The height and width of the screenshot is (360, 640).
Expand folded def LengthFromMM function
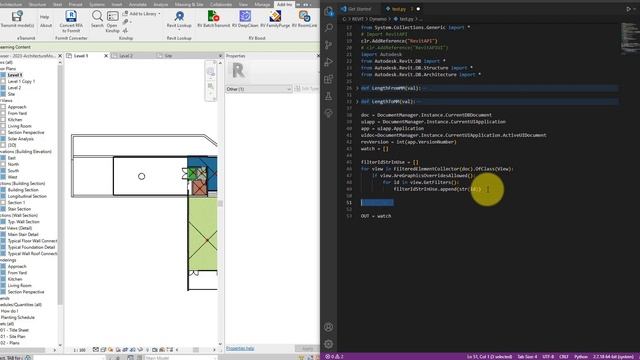click(x=357, y=88)
